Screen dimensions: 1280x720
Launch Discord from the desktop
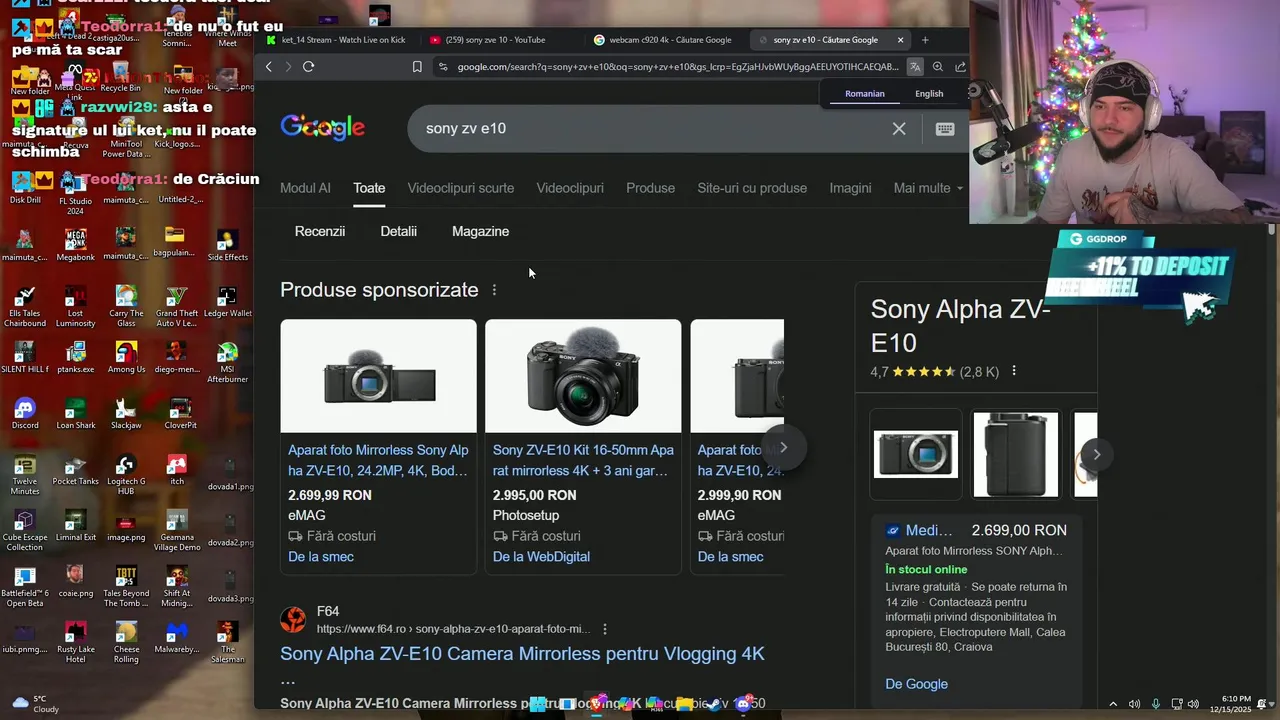pos(25,413)
